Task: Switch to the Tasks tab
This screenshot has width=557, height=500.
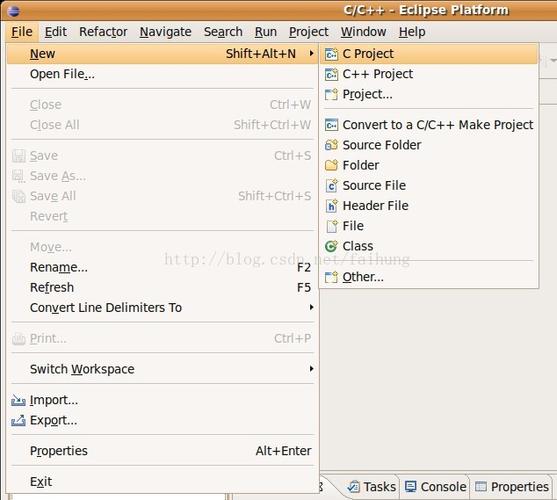Action: click(x=372, y=487)
